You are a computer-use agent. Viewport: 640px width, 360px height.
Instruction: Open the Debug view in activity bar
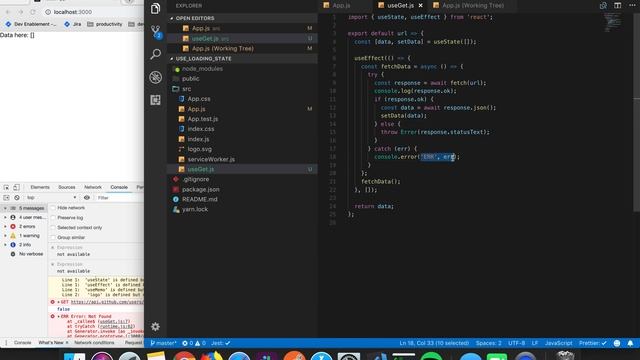point(155,77)
